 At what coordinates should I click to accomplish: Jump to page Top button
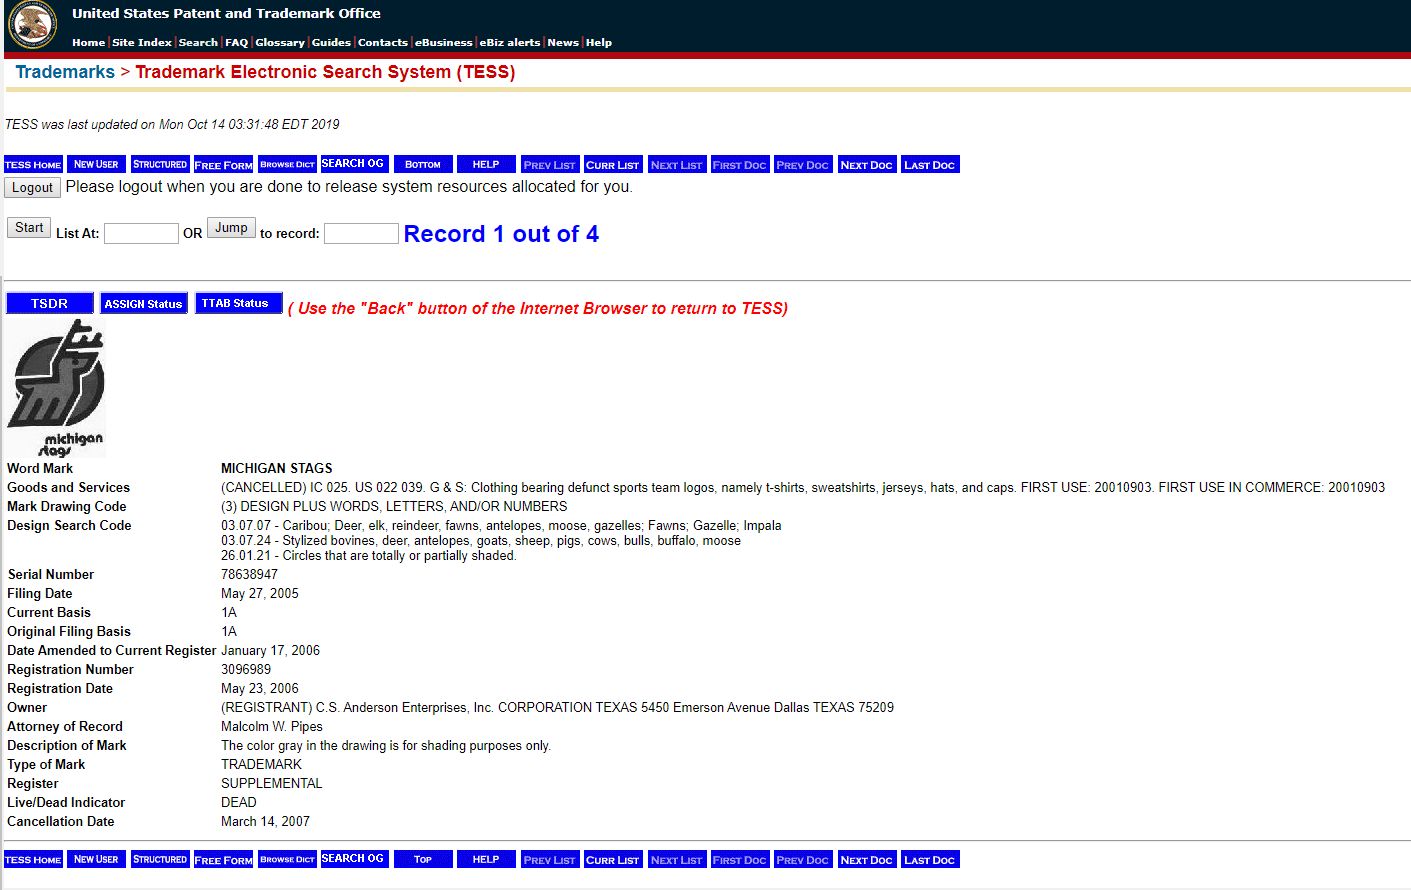tap(423, 859)
